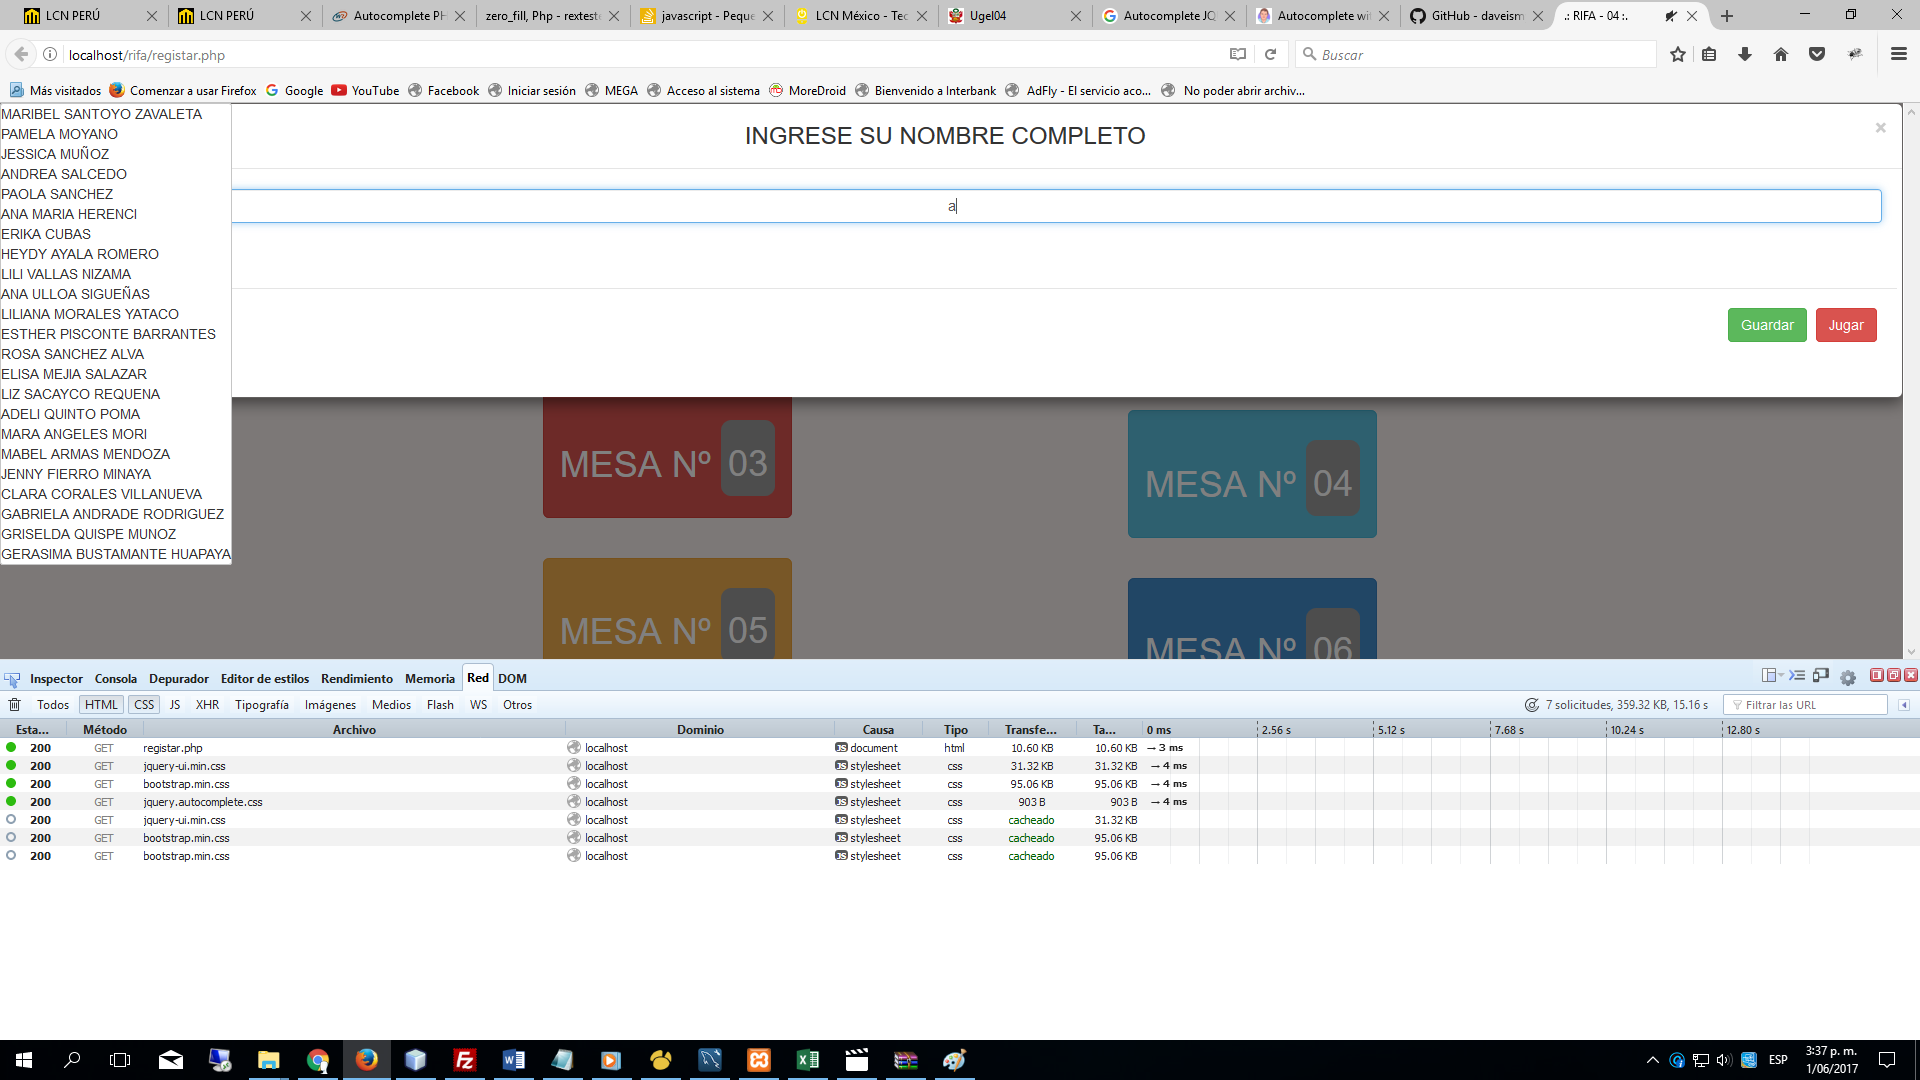
Task: Click the reader view icon in URL bar
Action: [x=1238, y=55]
